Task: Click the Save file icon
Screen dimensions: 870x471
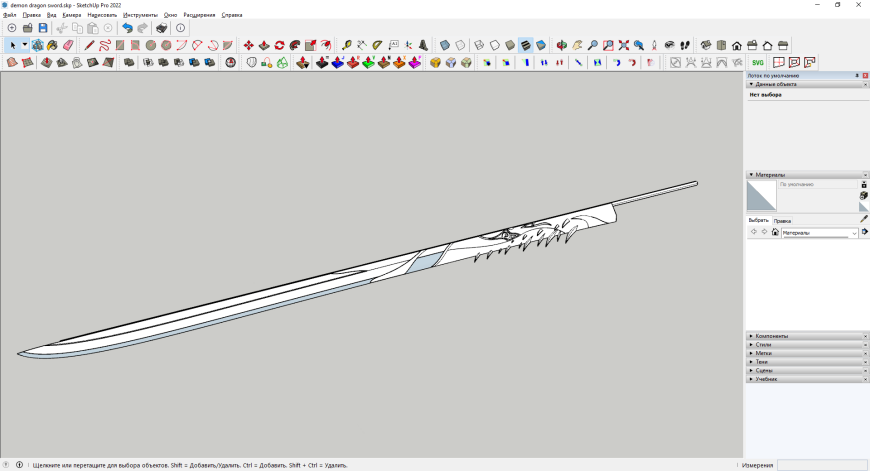Action: coord(43,28)
